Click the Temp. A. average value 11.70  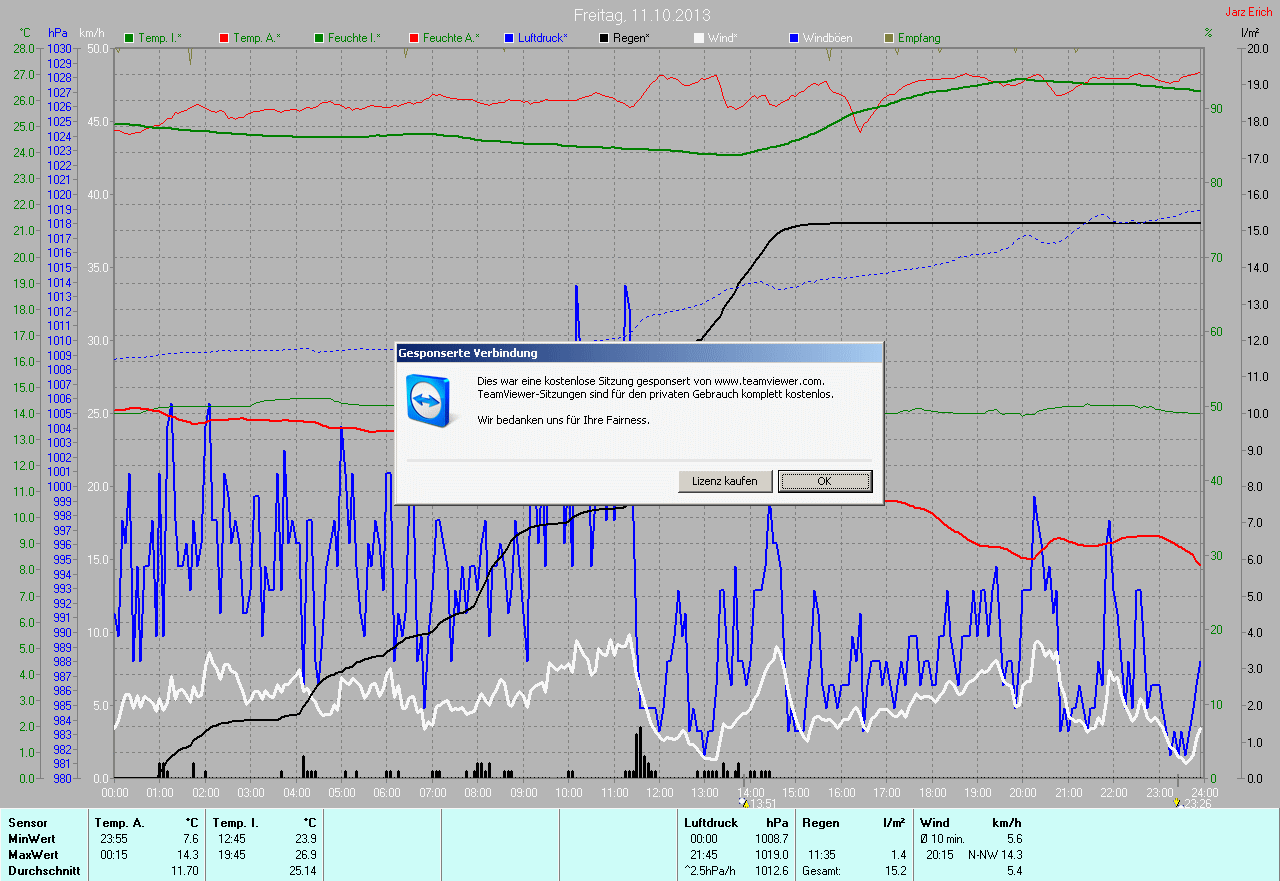pyautogui.click(x=186, y=871)
